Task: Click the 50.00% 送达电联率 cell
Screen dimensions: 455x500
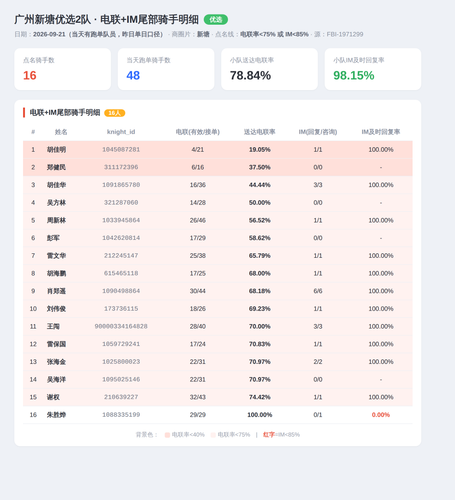Action: (260, 203)
